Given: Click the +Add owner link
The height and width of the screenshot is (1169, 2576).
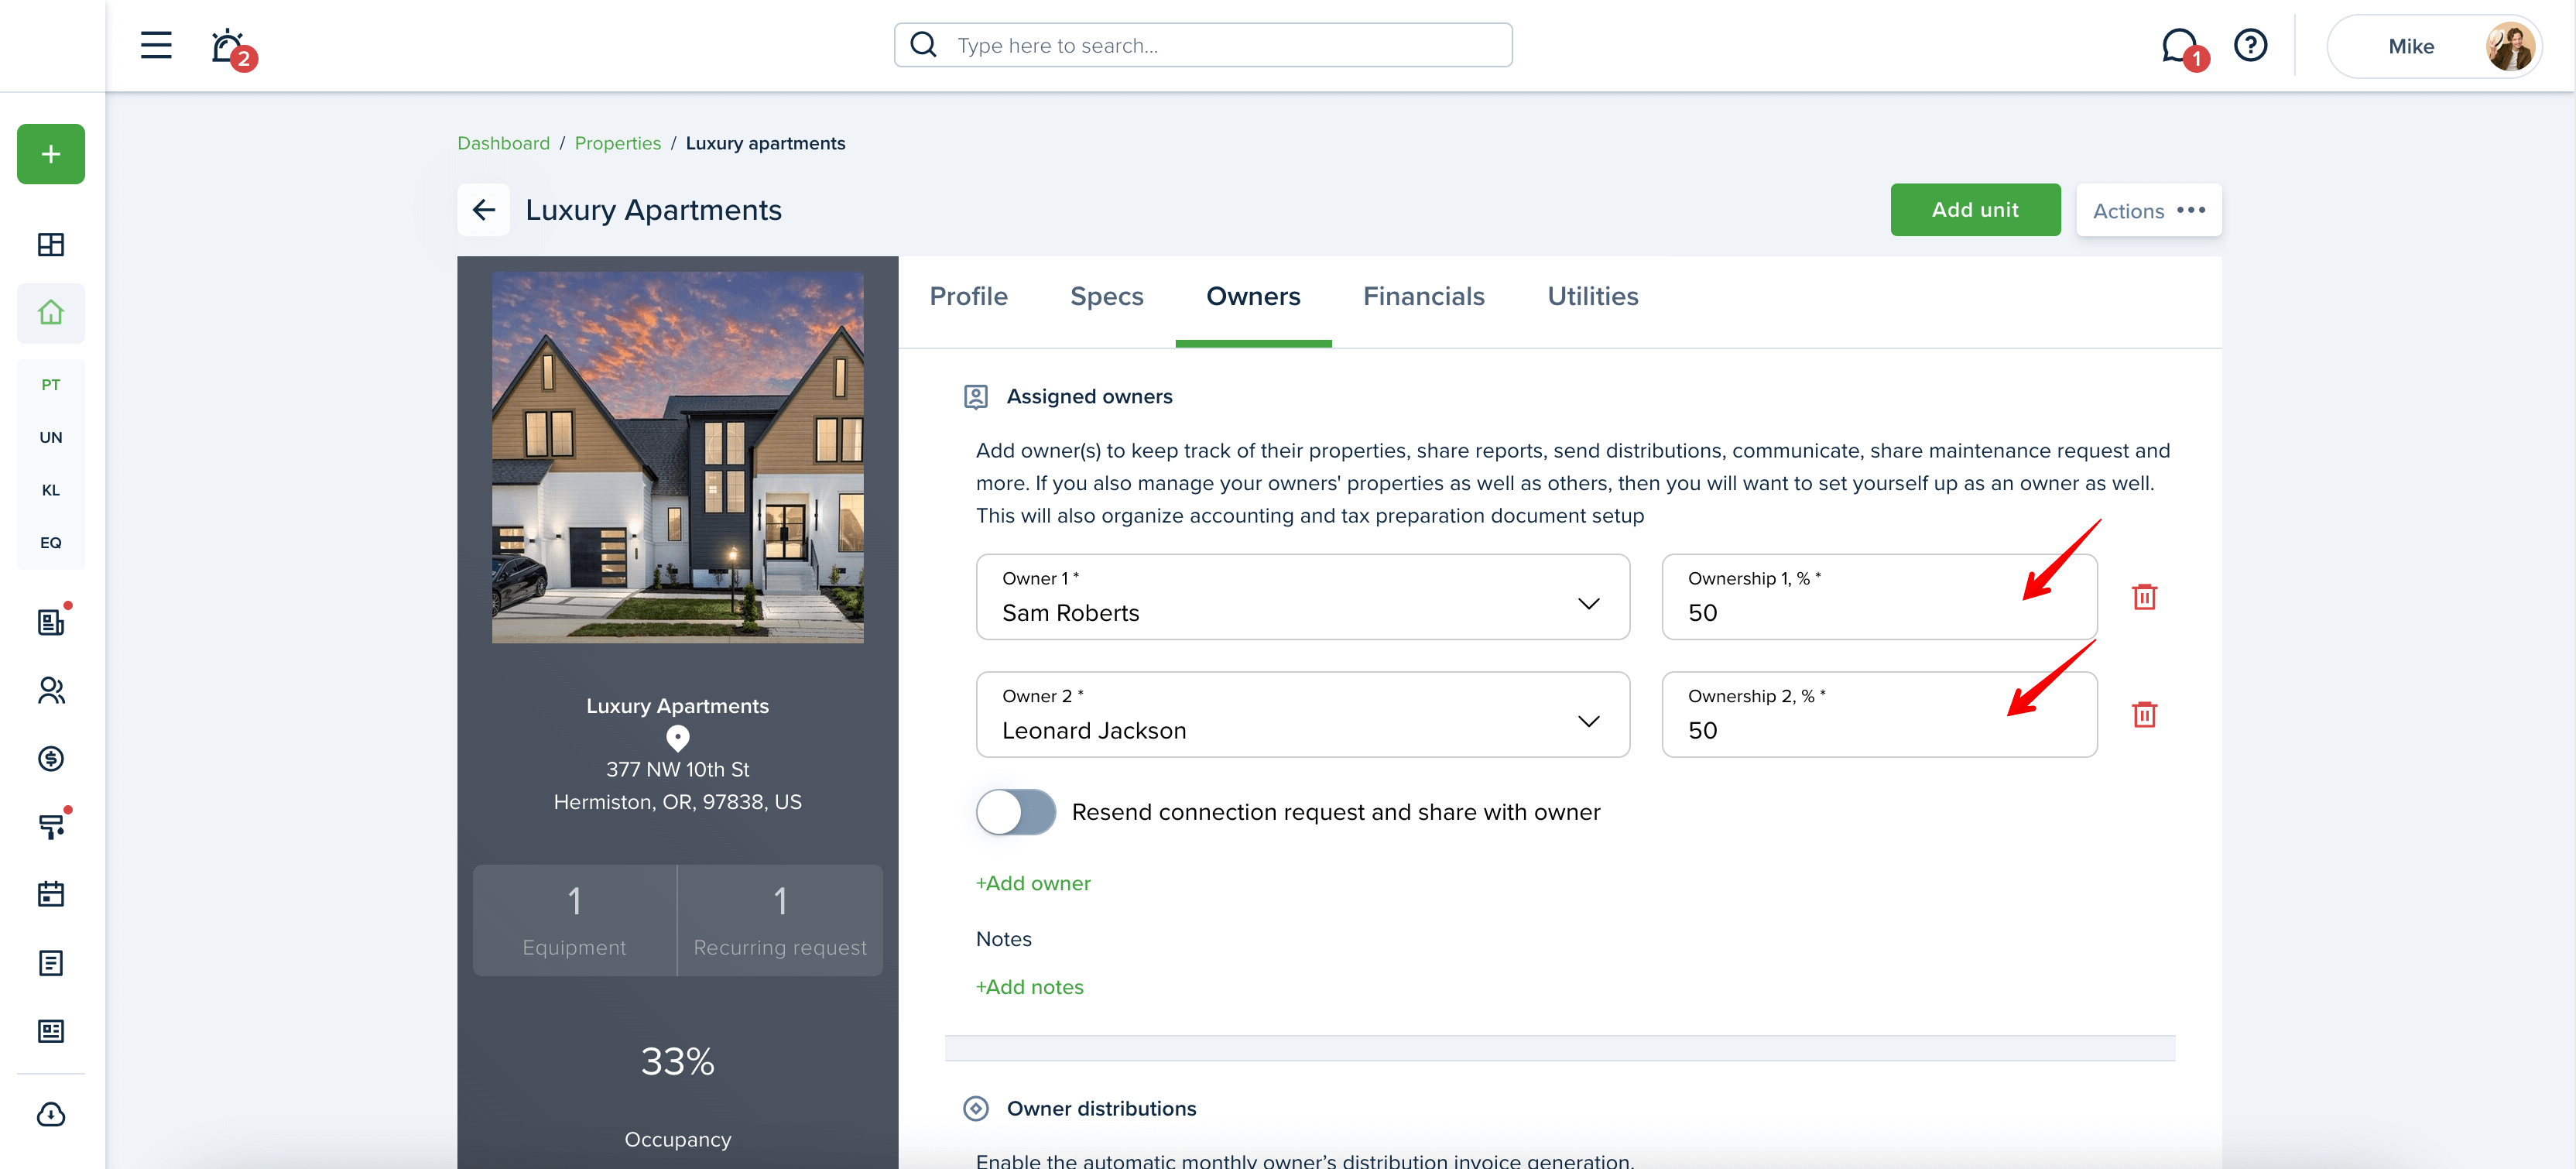Looking at the screenshot, I should pyautogui.click(x=1033, y=883).
